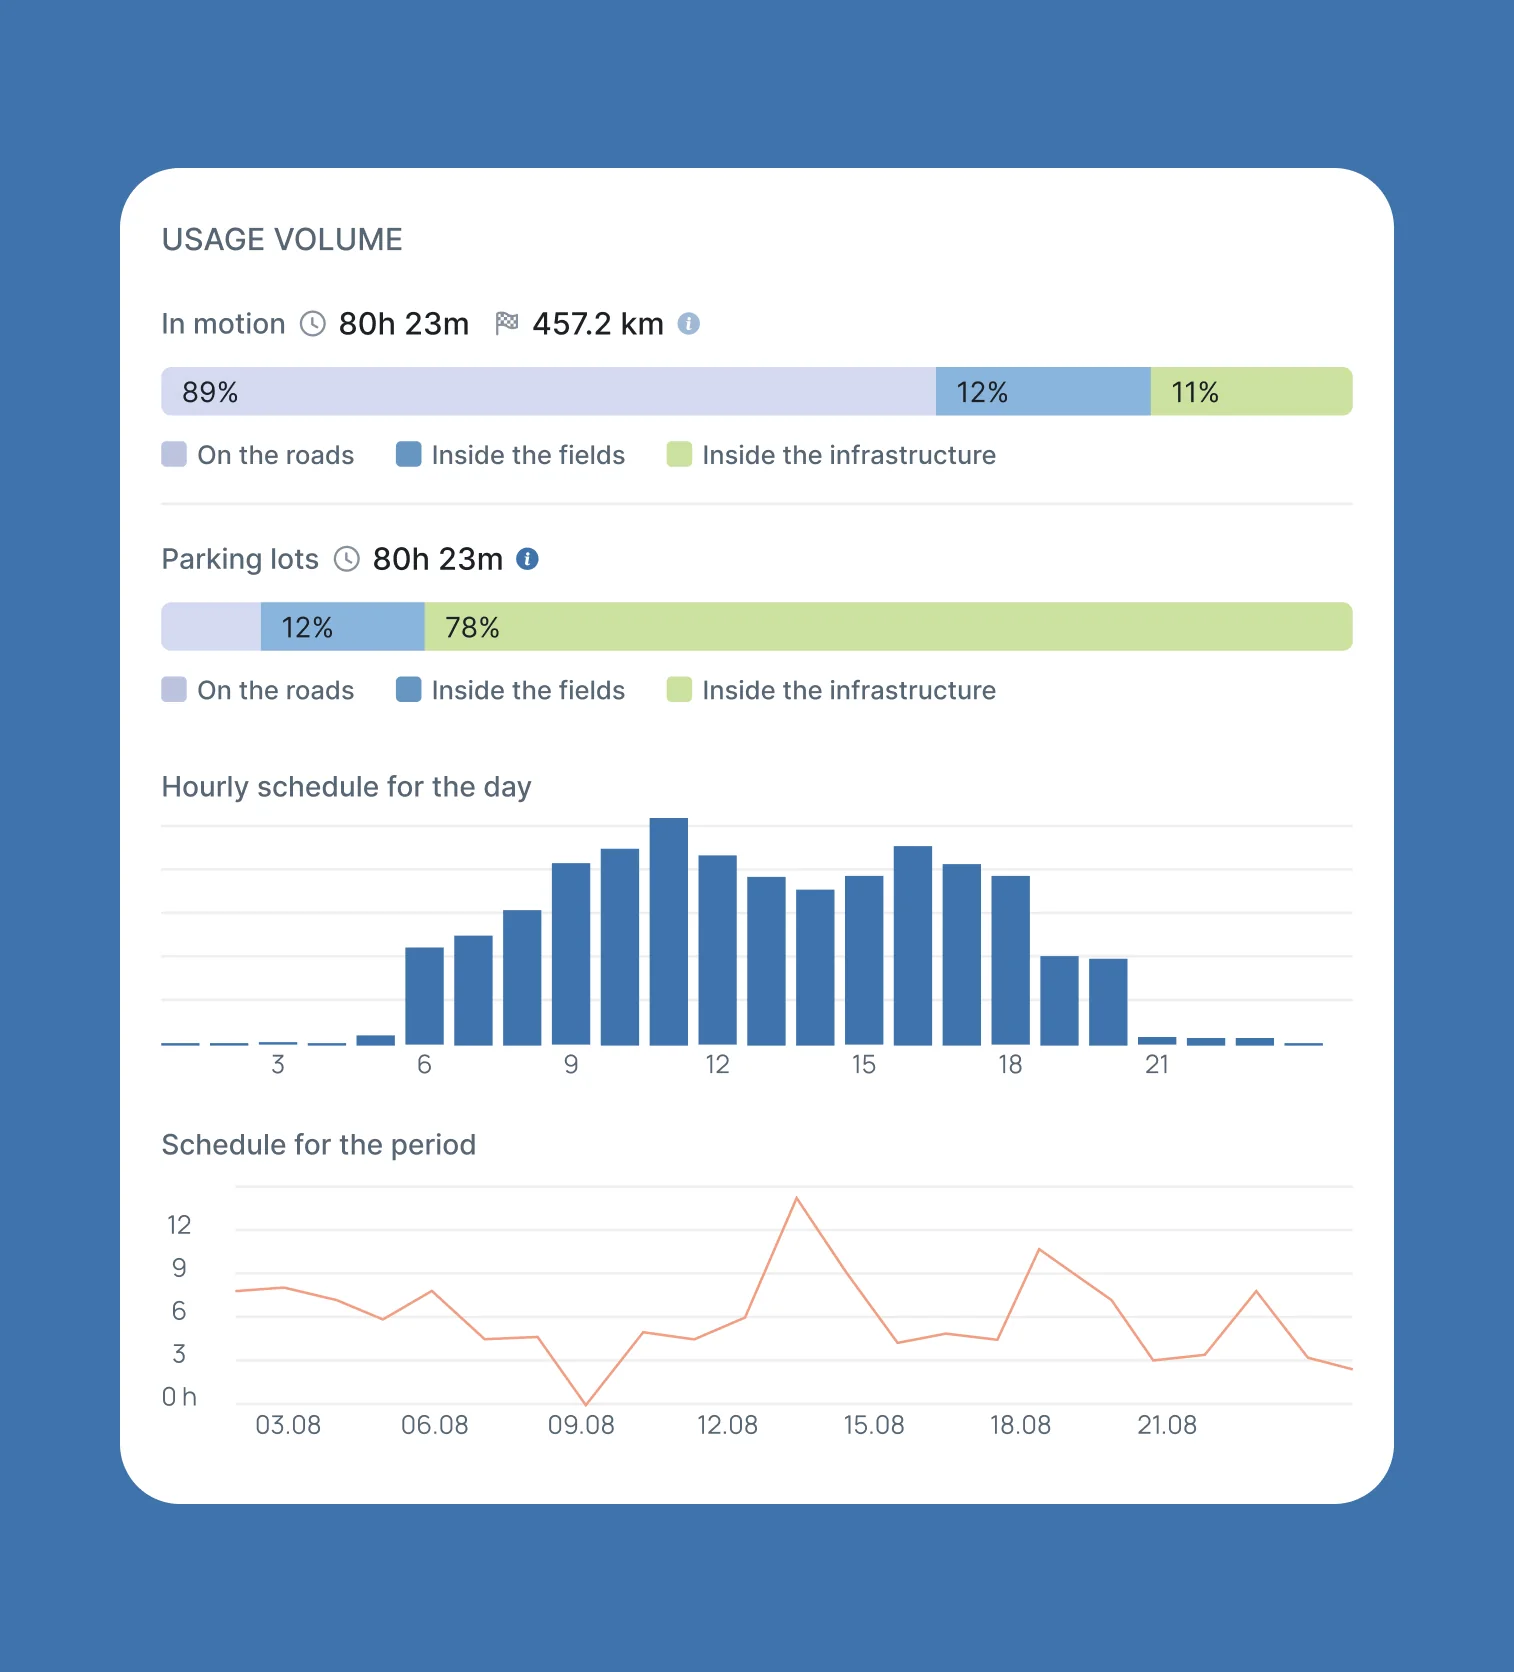Click the 18.08 date label
This screenshot has width=1514, height=1672.
point(1020,1425)
